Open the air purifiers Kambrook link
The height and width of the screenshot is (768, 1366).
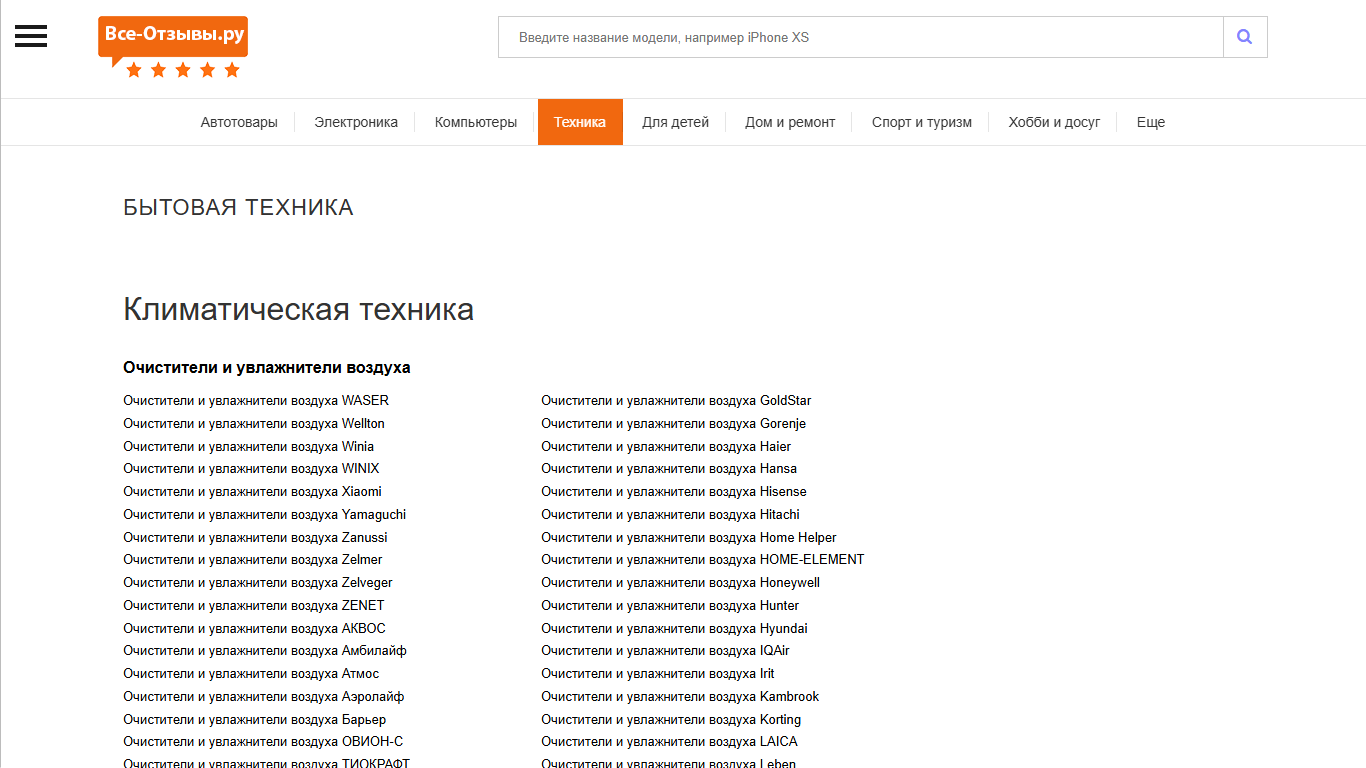(681, 696)
